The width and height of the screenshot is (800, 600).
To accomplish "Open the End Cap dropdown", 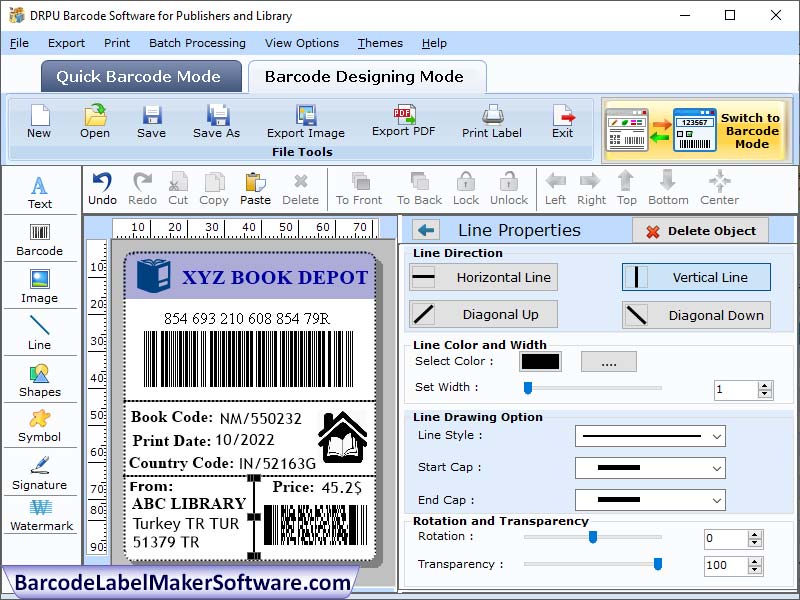I will [x=650, y=499].
